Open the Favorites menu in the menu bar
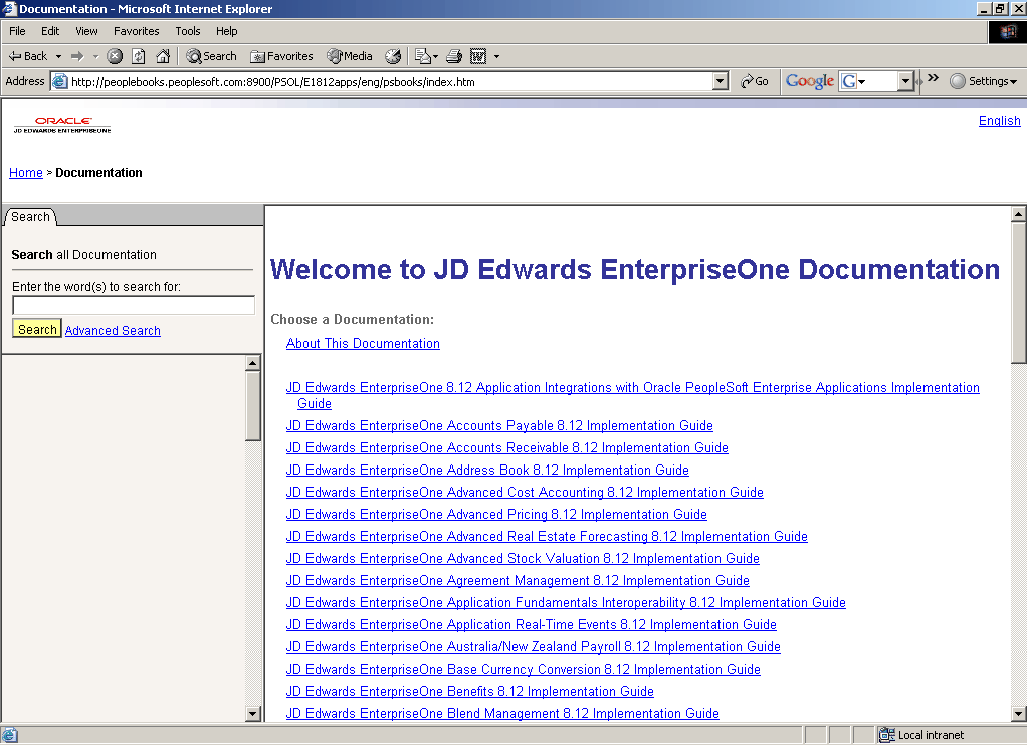Viewport: 1027px width, 746px height. point(136,31)
